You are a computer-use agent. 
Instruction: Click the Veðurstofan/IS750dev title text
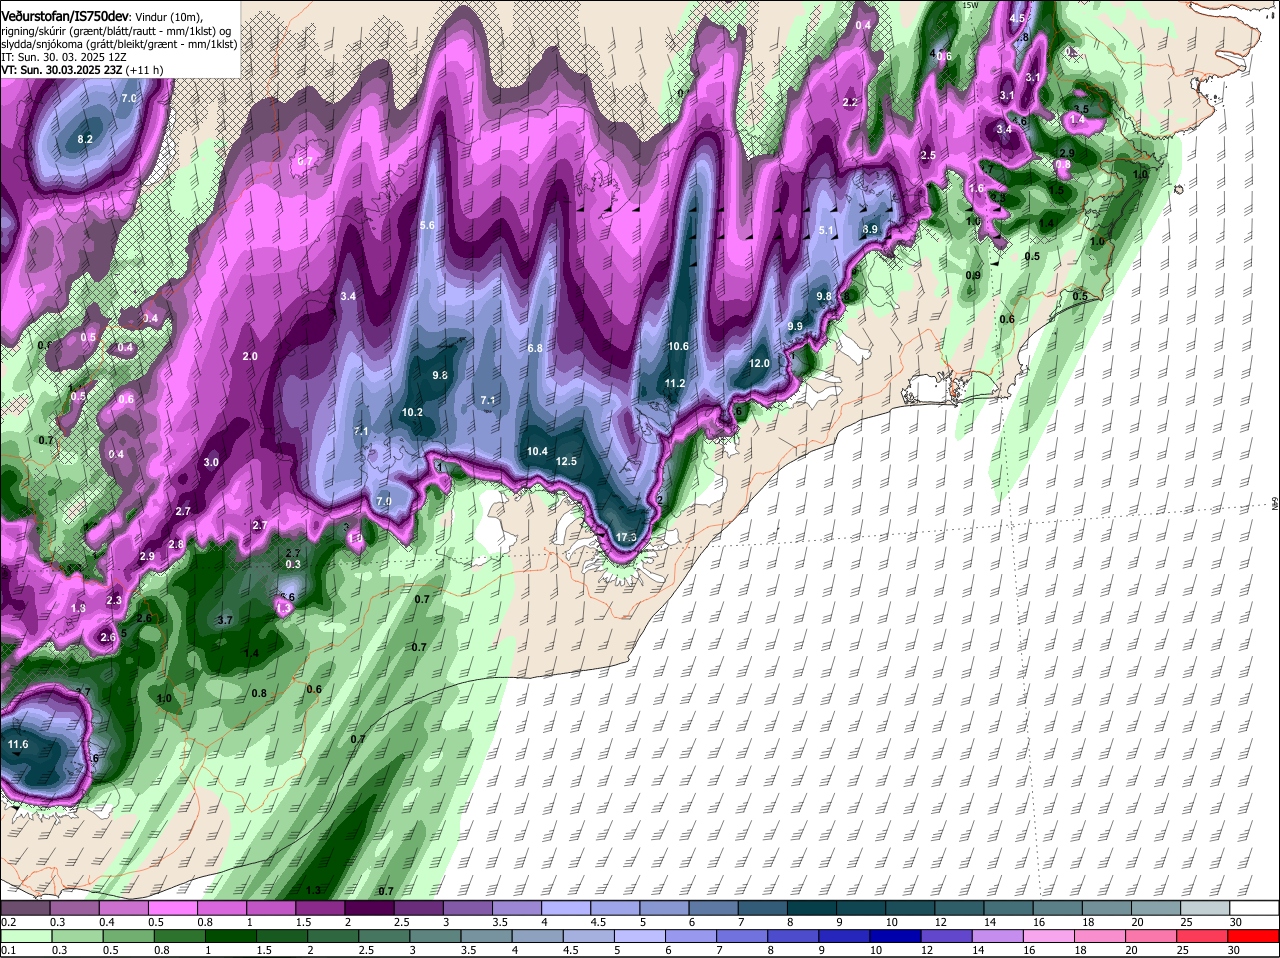(65, 17)
